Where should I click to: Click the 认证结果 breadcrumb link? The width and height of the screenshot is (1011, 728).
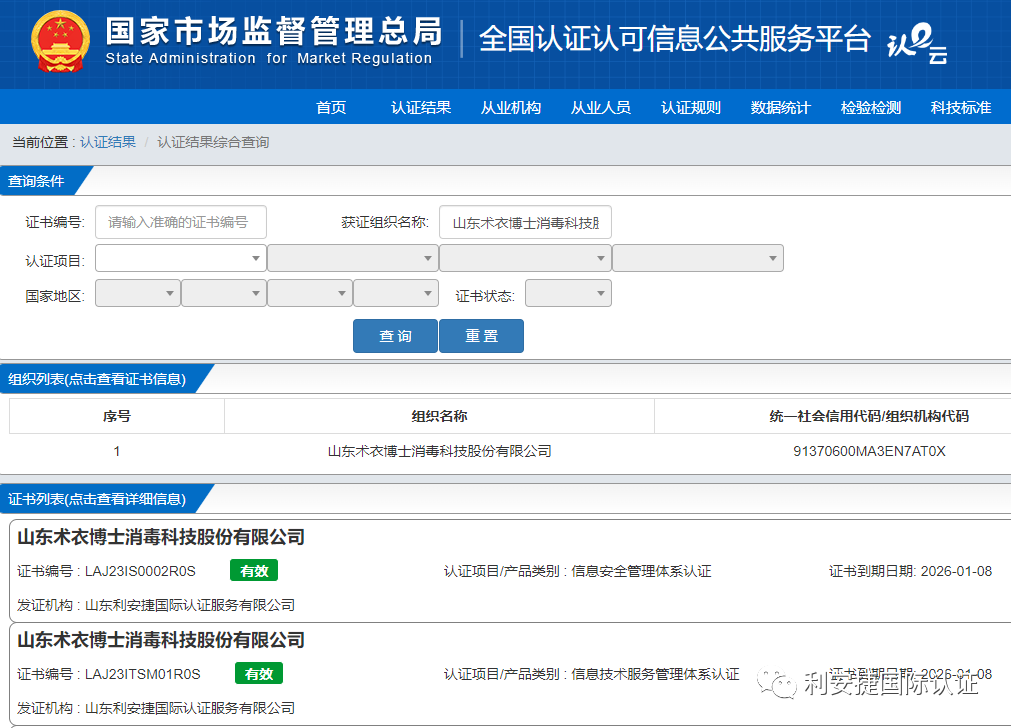click(108, 142)
